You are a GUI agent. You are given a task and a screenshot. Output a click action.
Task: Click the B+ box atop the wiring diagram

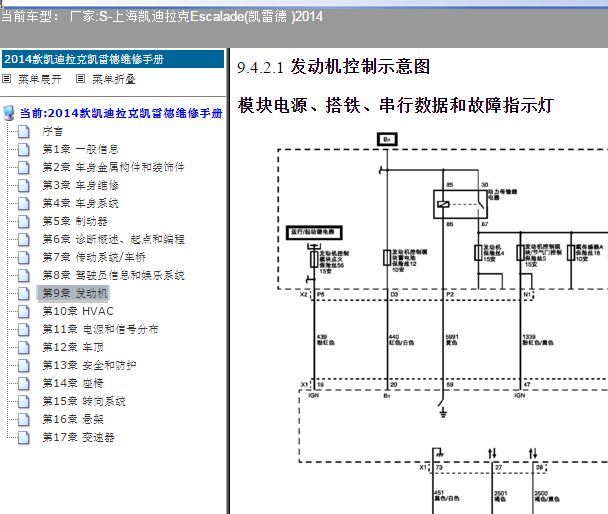coord(387,140)
